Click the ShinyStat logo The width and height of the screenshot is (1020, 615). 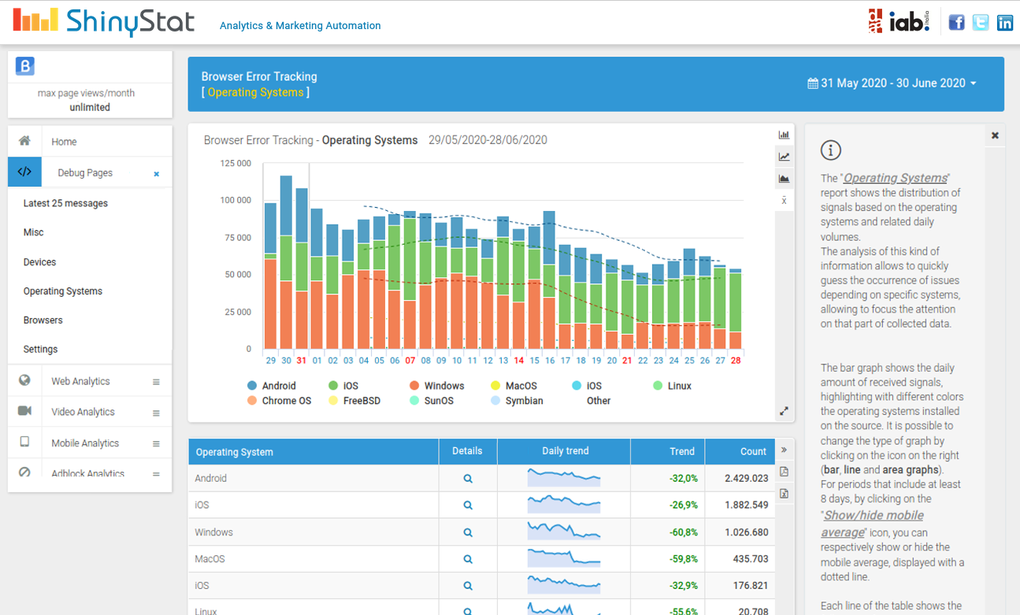coord(100,21)
